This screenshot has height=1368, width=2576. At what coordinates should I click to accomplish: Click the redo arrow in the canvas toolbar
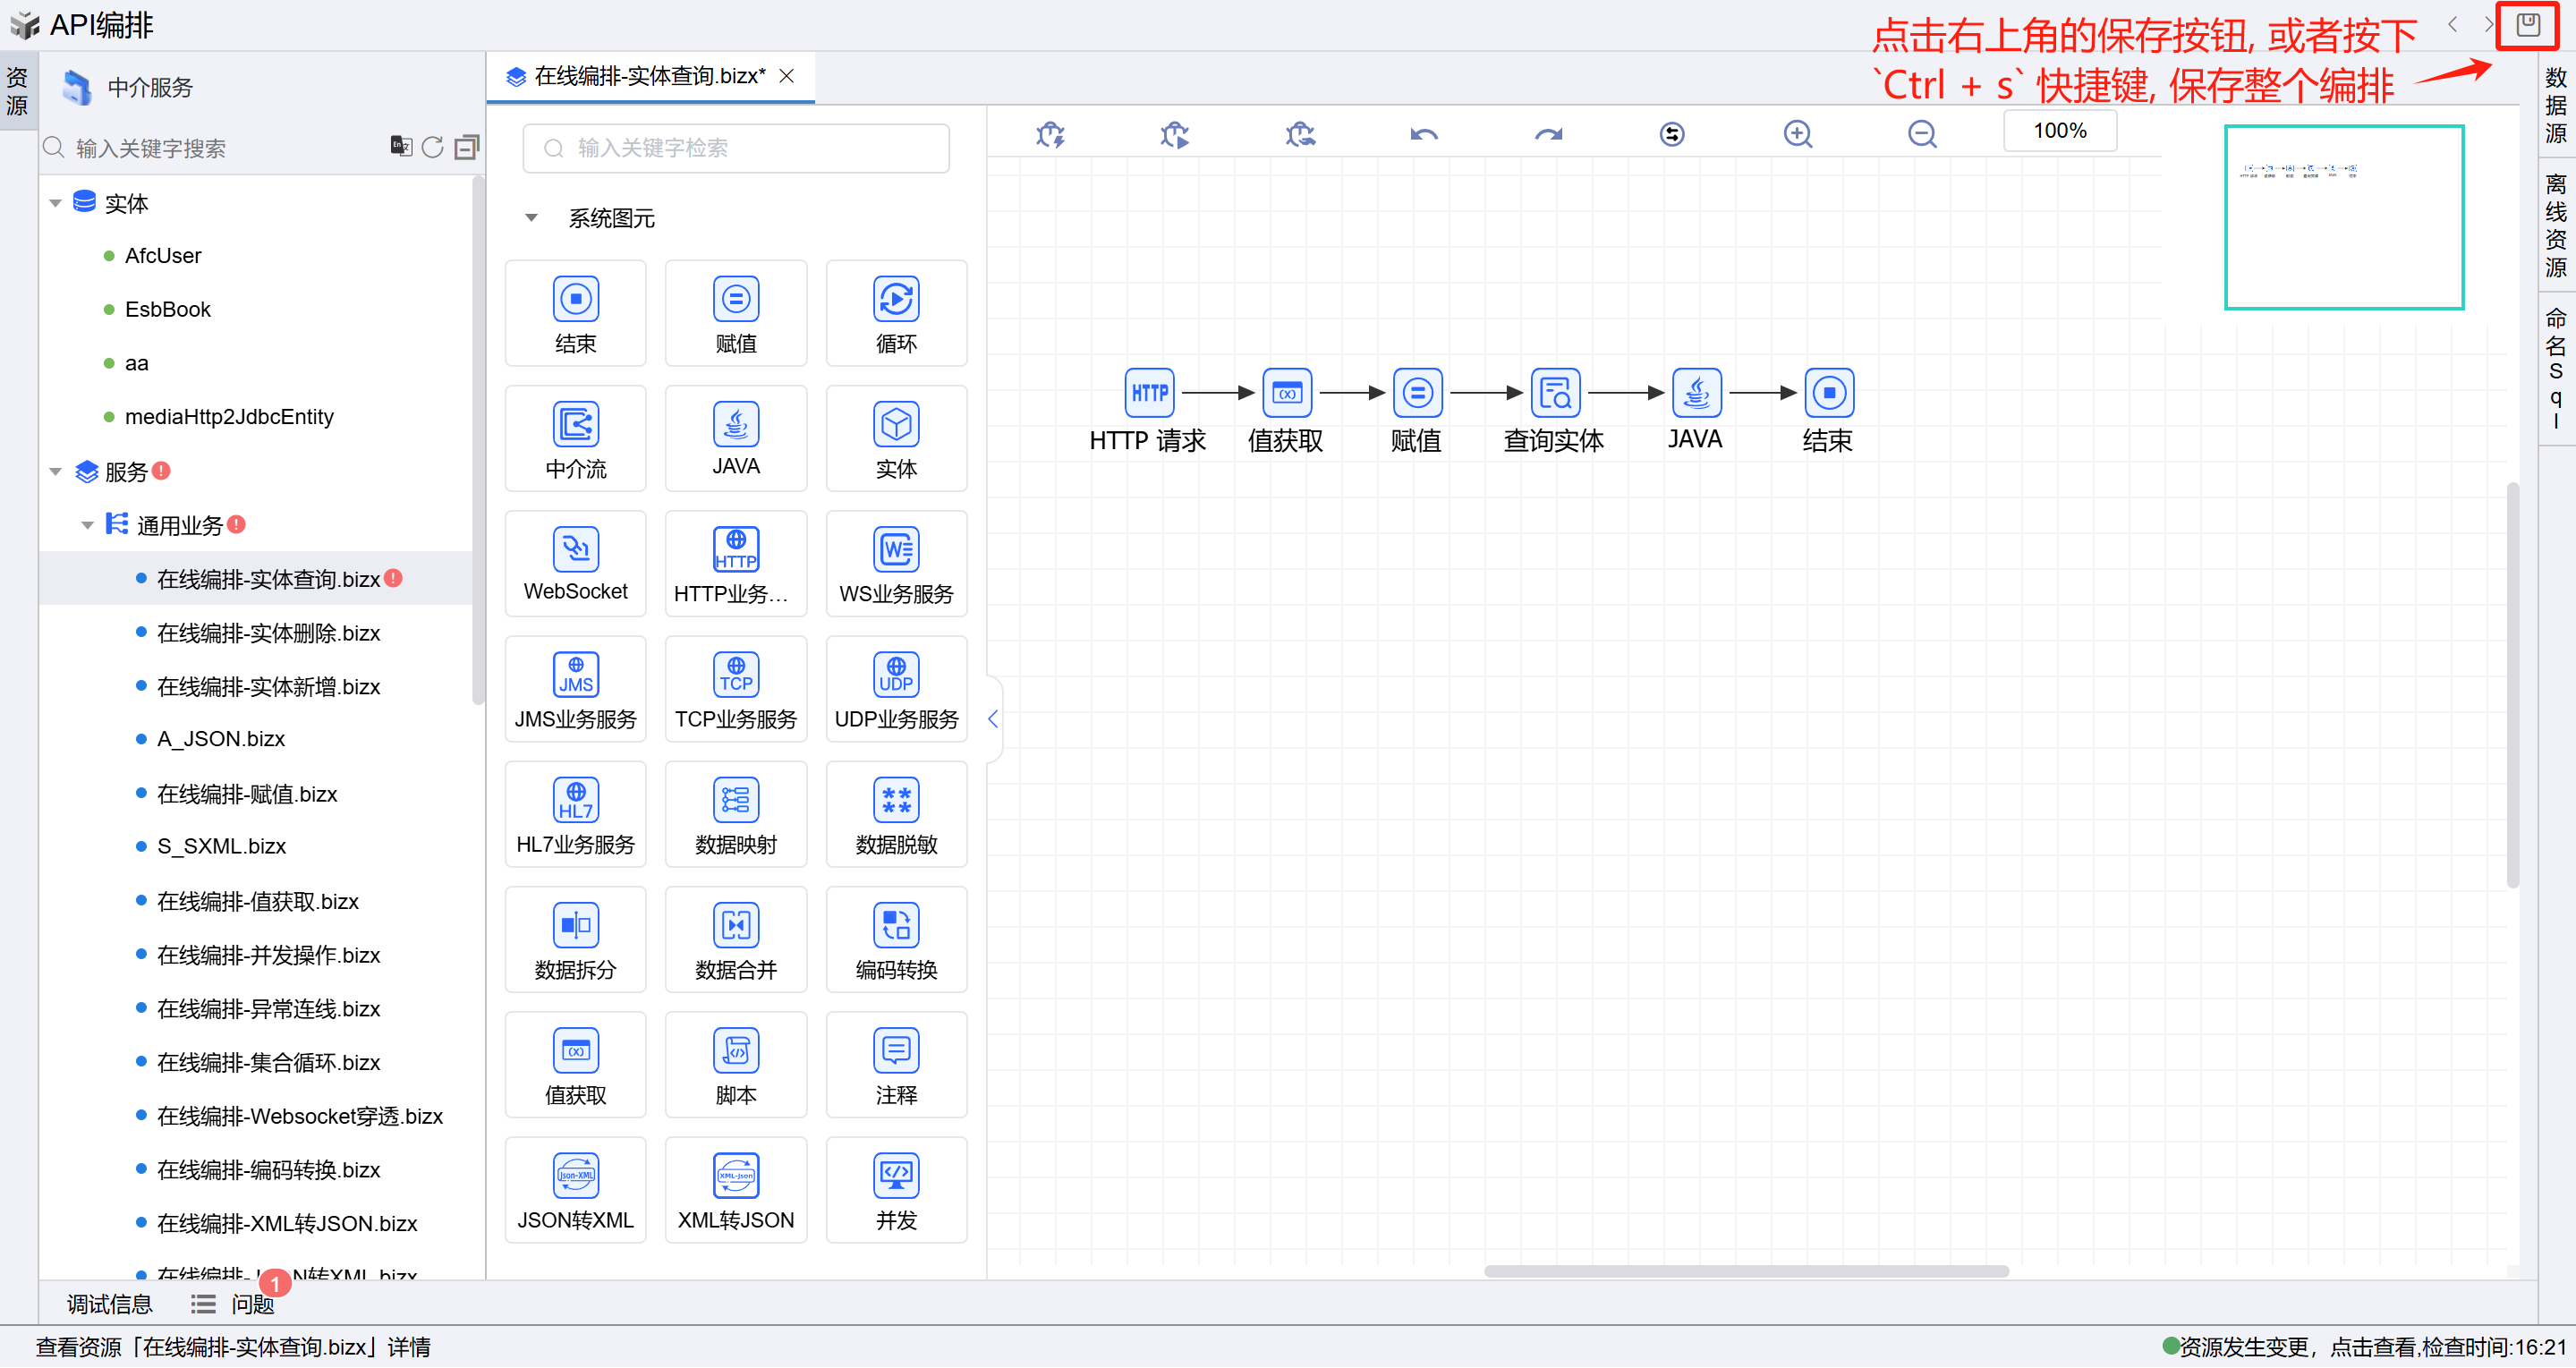[1548, 134]
